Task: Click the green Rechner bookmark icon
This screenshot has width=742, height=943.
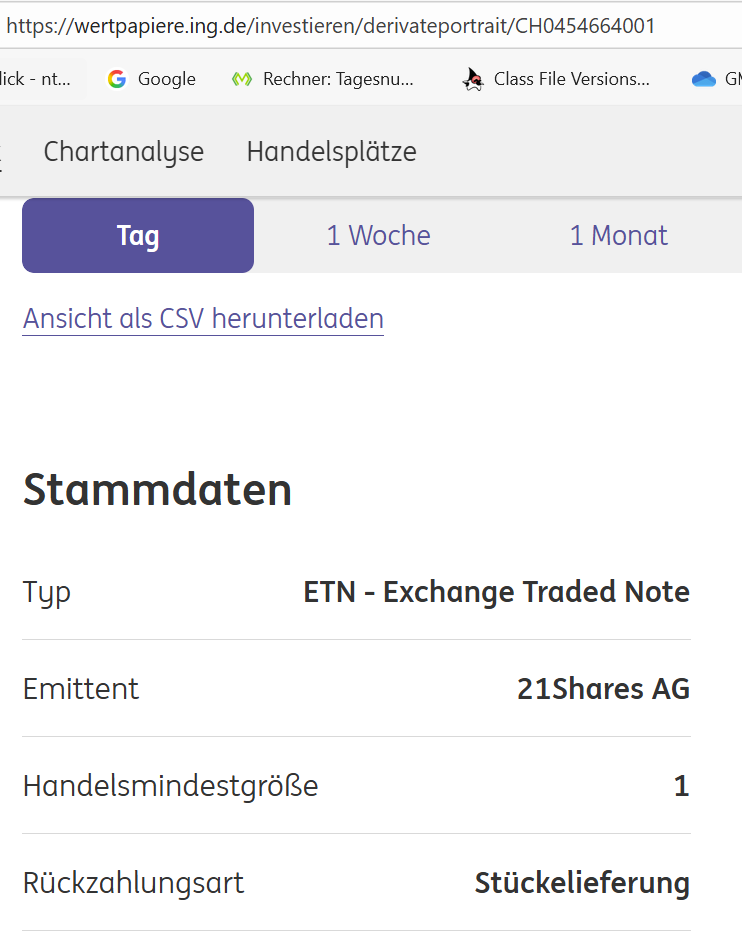Action: 241,79
